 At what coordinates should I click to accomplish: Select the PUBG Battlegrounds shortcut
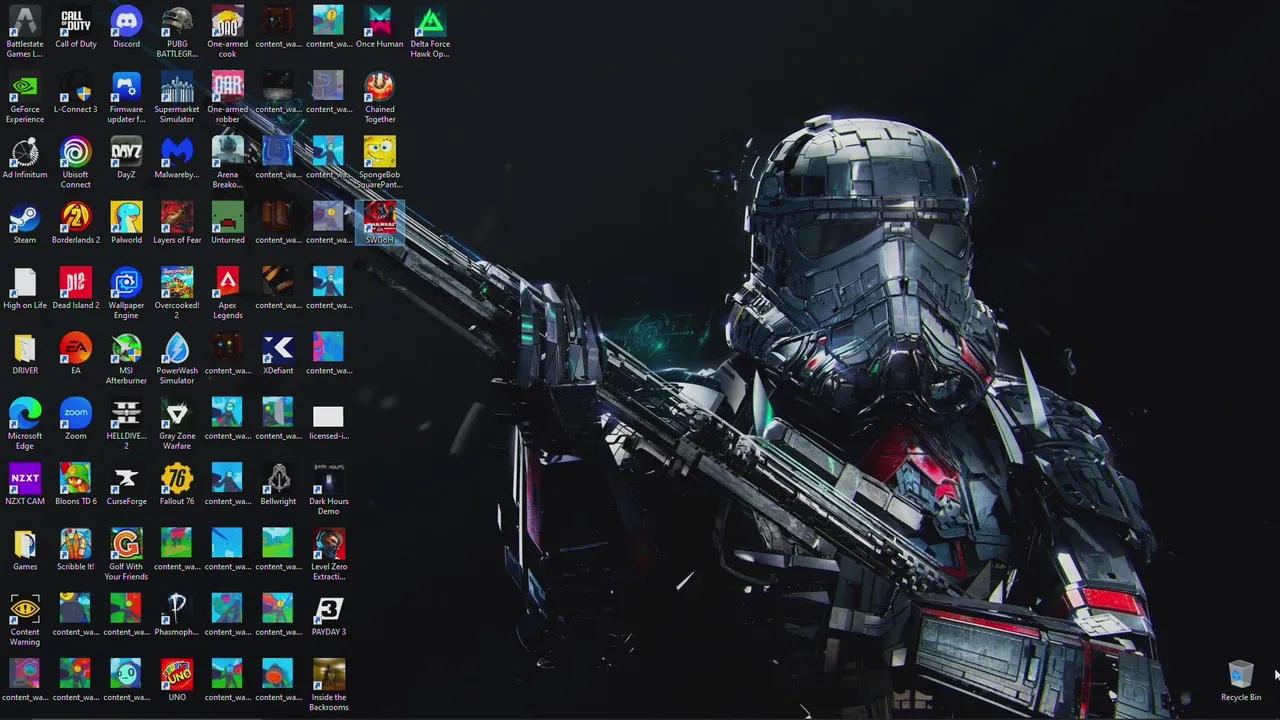point(177,31)
